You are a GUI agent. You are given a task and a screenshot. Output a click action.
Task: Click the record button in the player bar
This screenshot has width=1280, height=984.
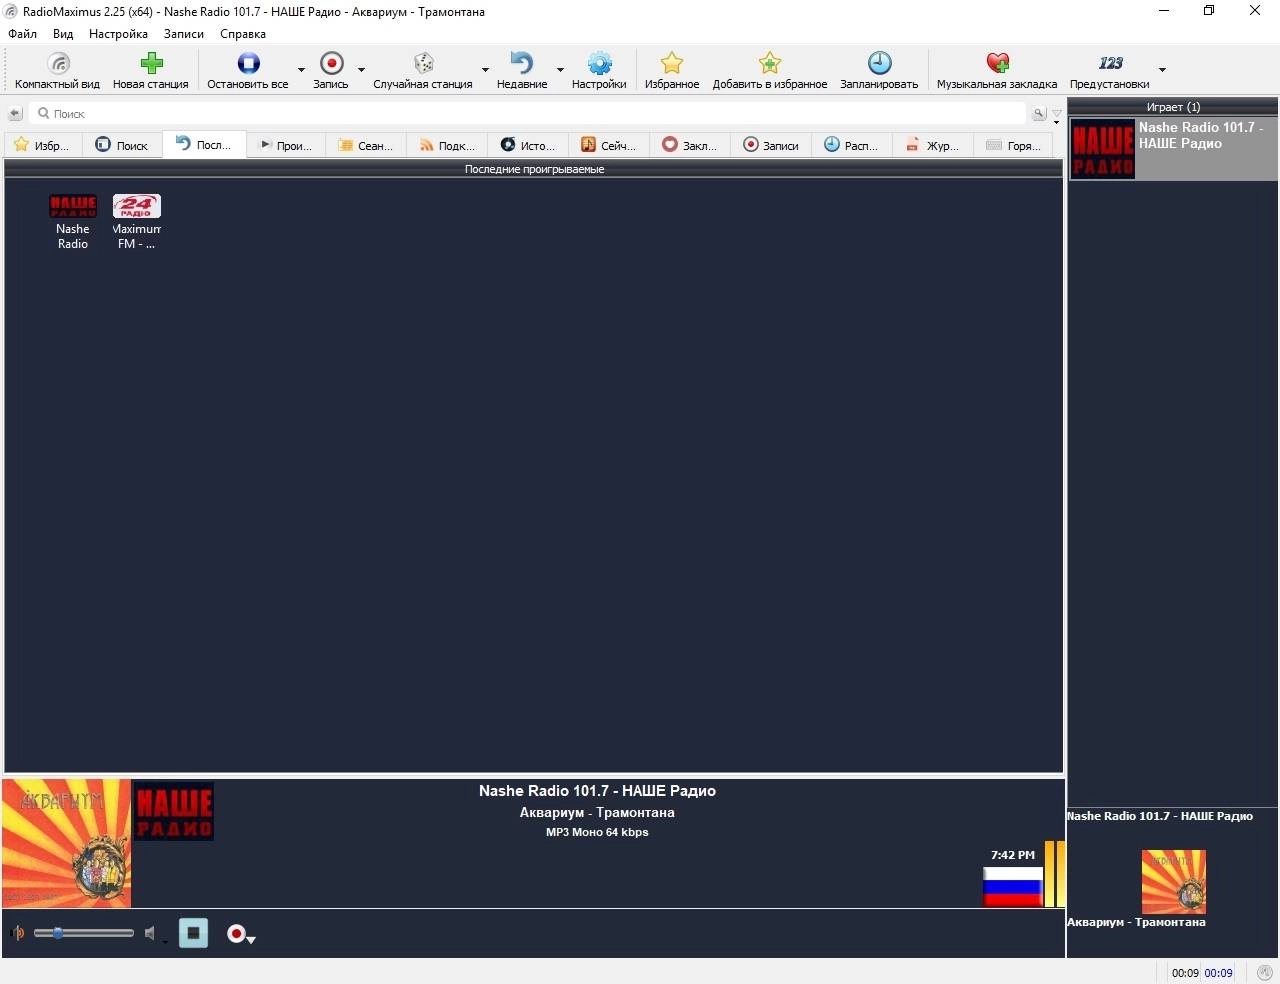pyautogui.click(x=237, y=933)
